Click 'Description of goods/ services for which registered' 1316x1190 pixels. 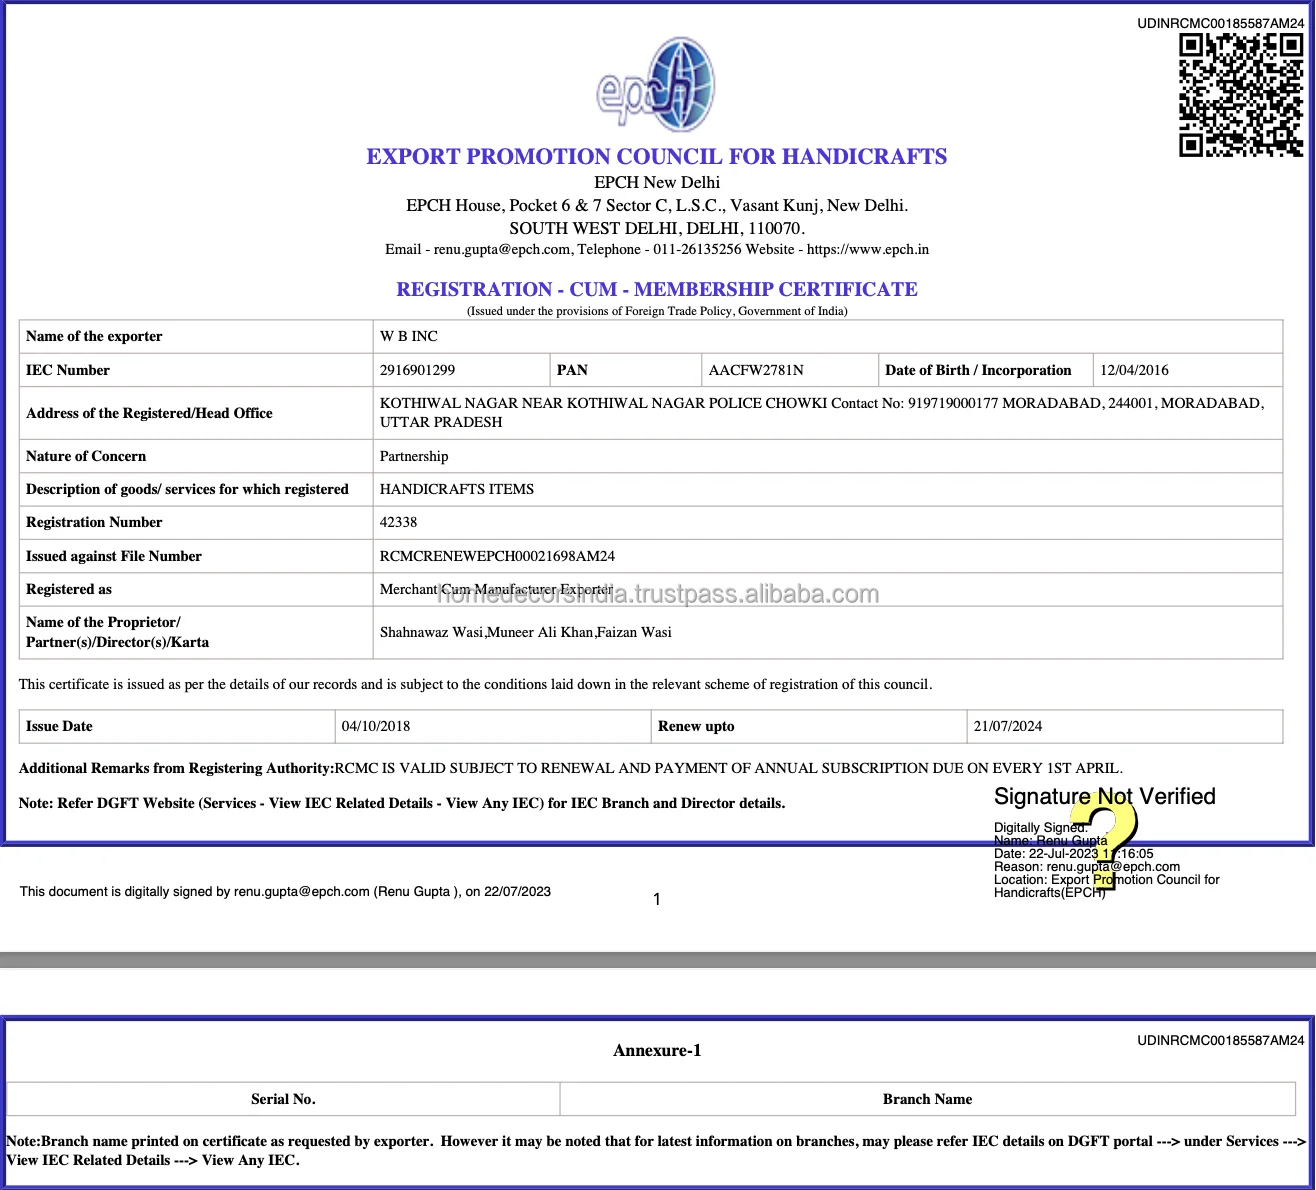(x=187, y=489)
